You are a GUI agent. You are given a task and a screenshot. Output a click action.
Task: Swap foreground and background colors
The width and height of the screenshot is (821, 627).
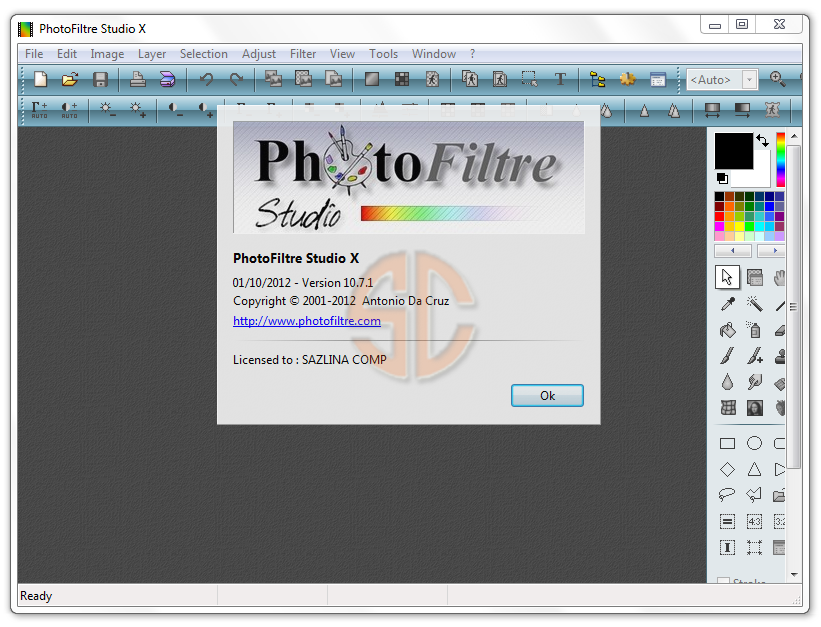coord(763,140)
